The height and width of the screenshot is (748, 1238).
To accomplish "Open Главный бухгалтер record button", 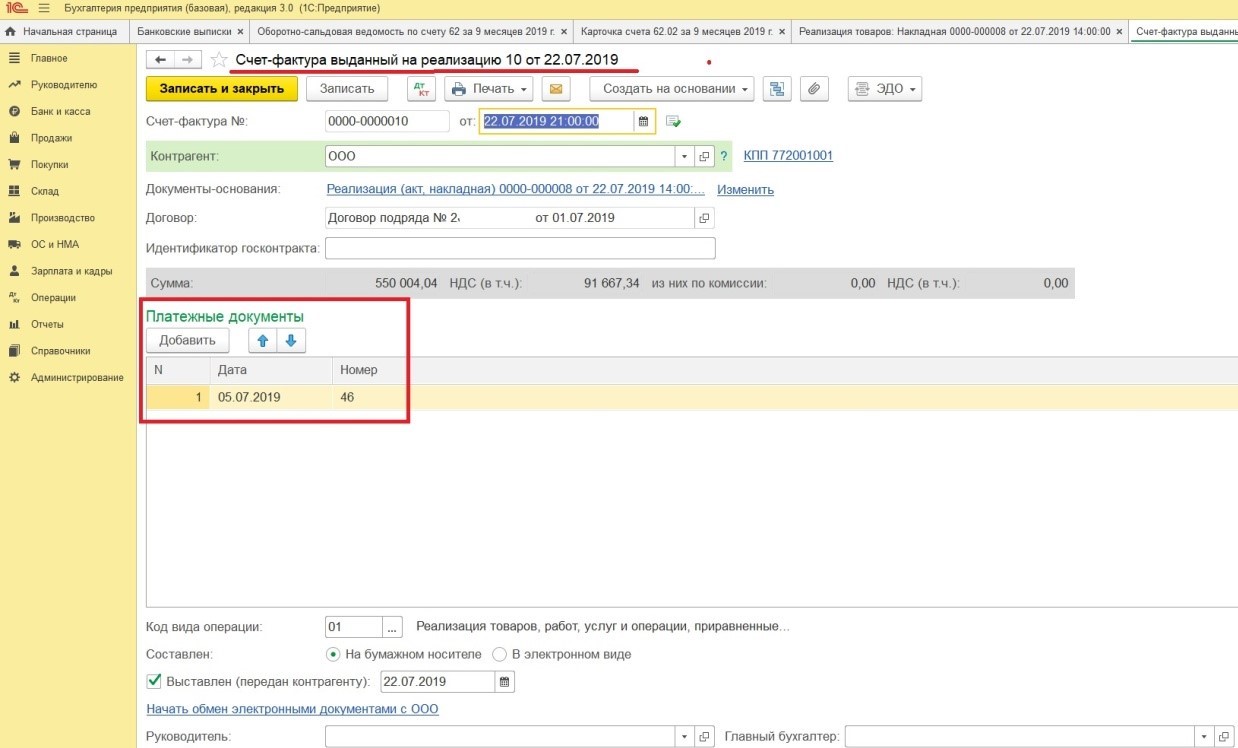I will 1225,736.
